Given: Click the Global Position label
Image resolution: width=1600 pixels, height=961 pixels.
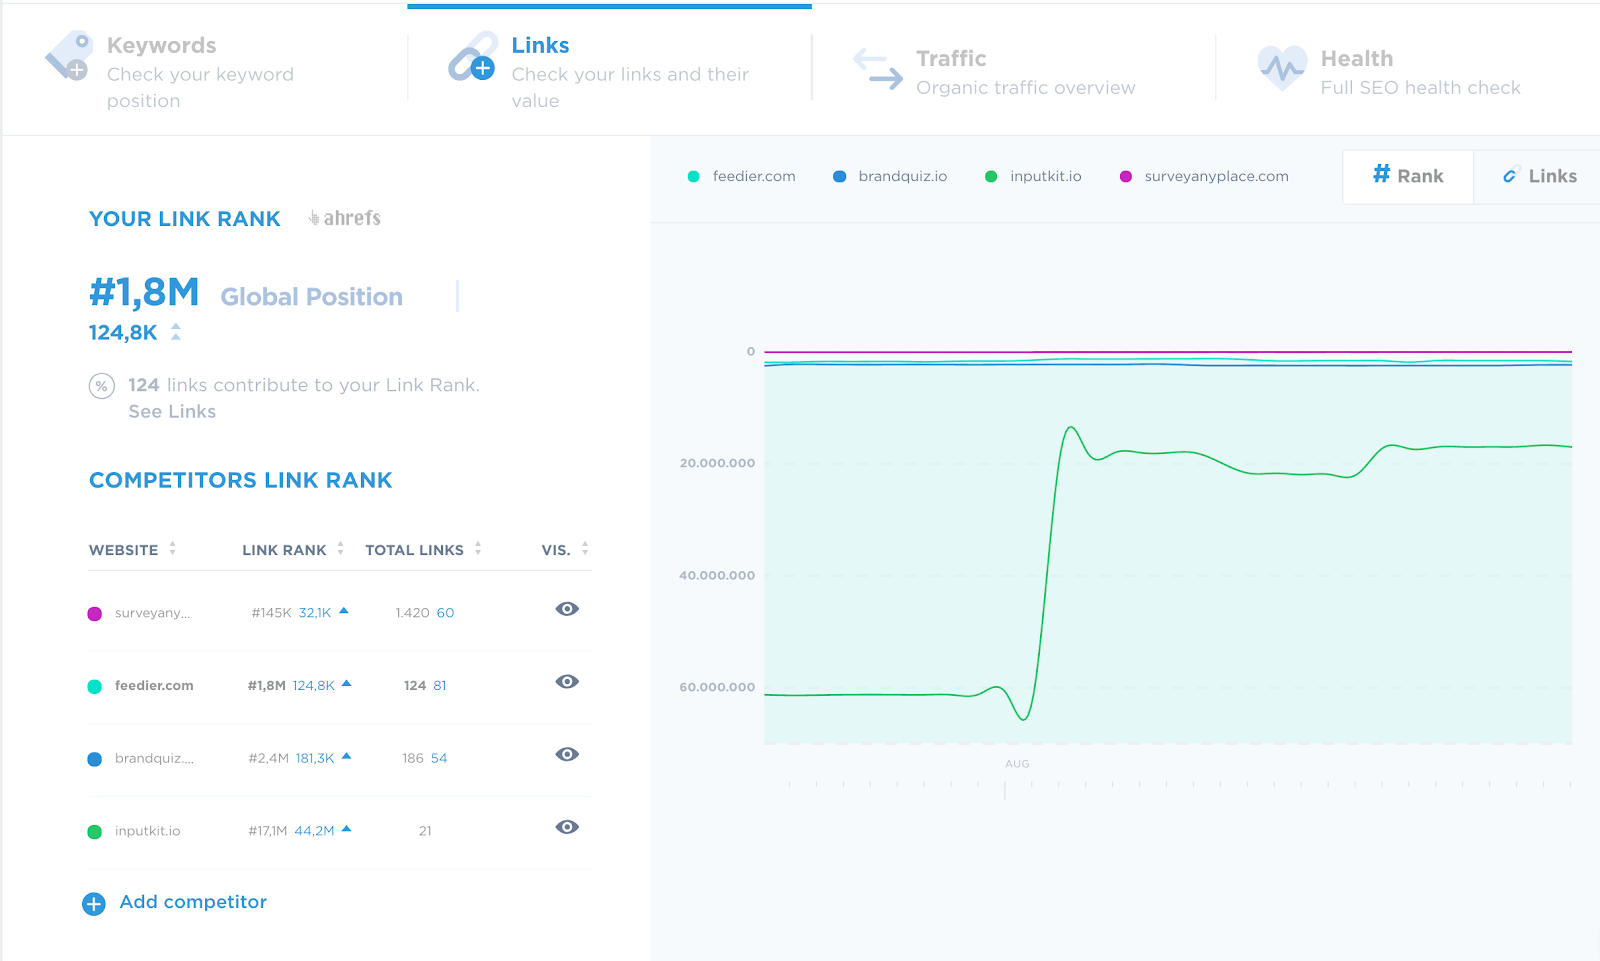Looking at the screenshot, I should [312, 297].
